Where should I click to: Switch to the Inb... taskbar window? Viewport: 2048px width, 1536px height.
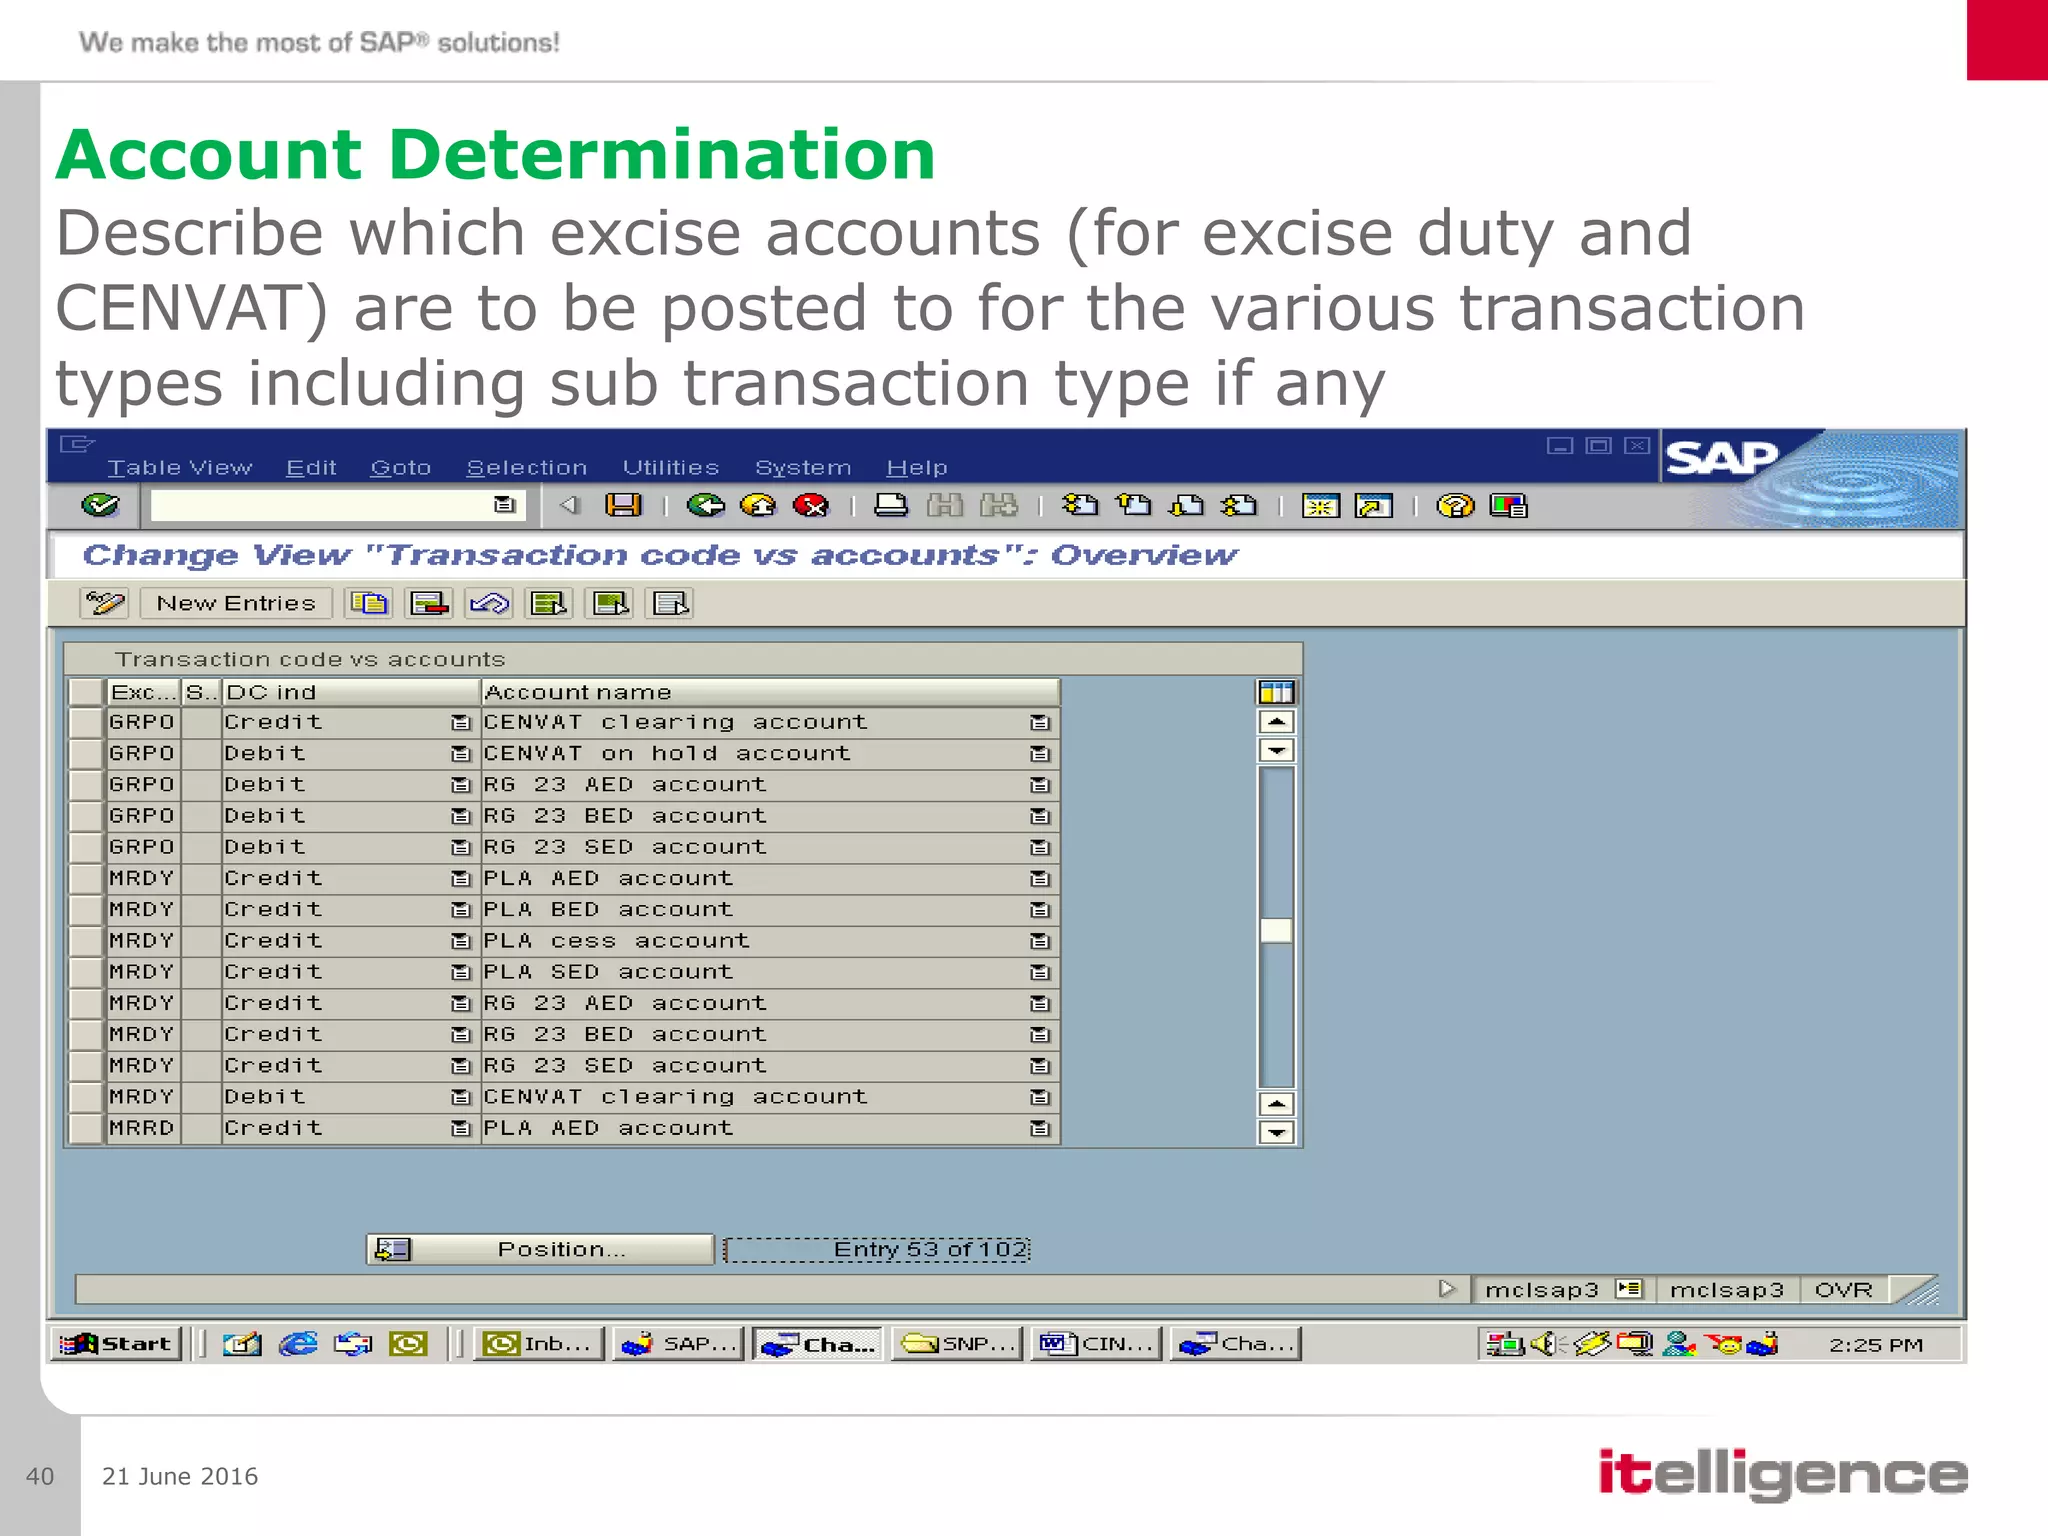pos(539,1344)
